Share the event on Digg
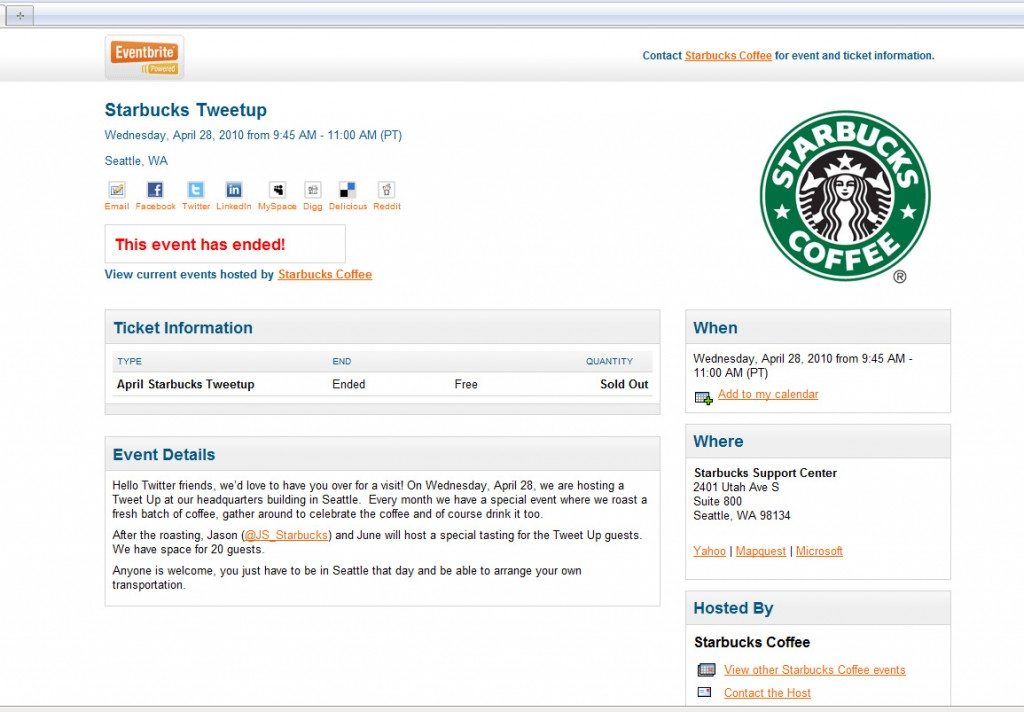The width and height of the screenshot is (1024, 712). tap(313, 190)
